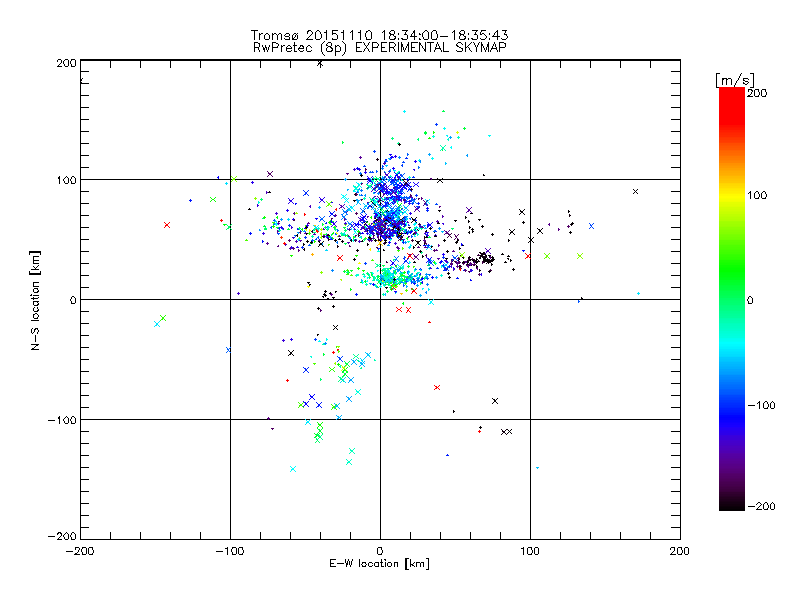Click the "100" tick label on N-S axis
Viewport: 800px width, 600px height.
tap(66, 180)
